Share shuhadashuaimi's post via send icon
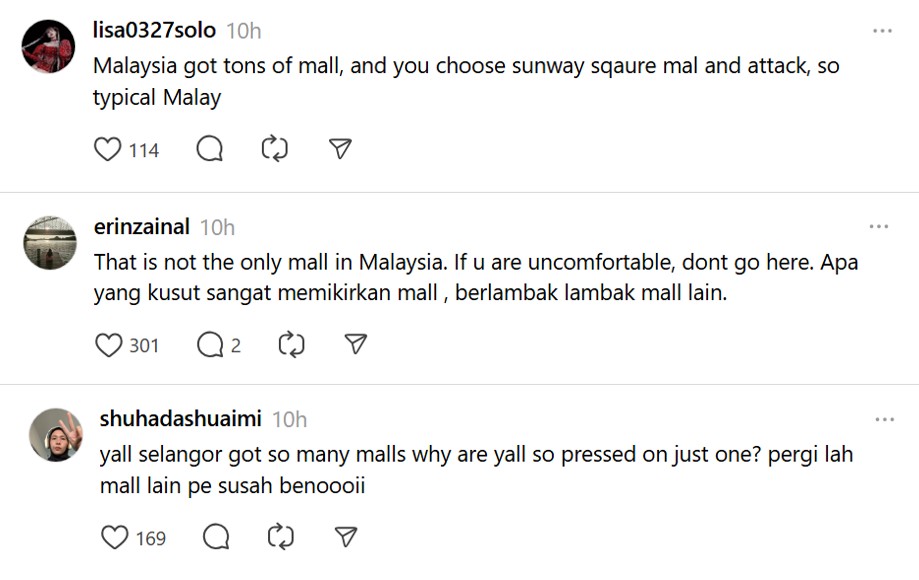 point(346,538)
